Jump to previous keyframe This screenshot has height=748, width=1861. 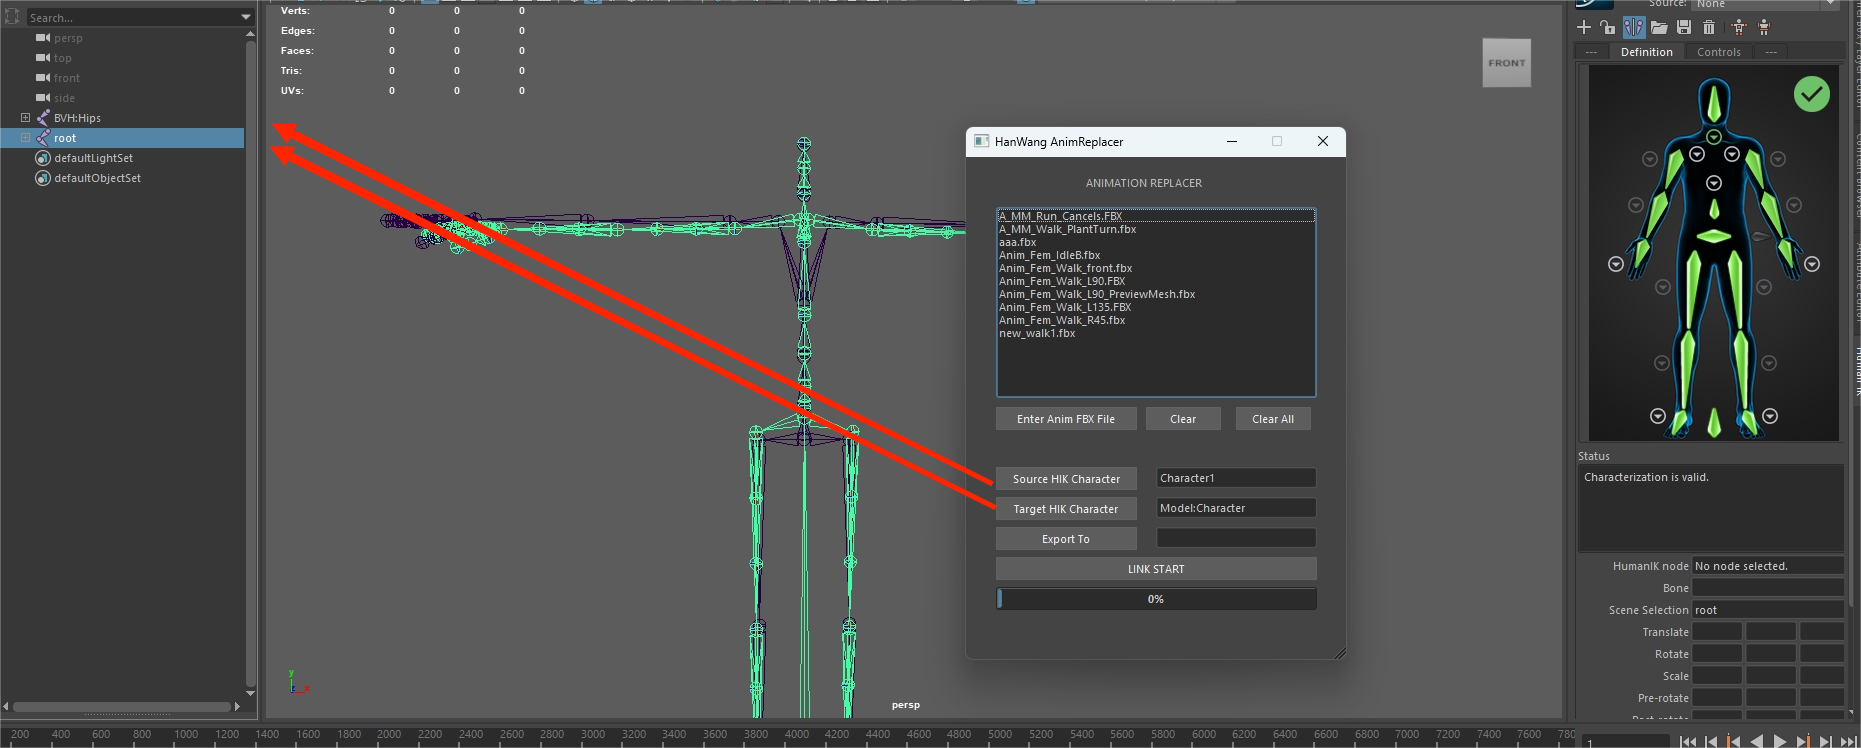[1734, 741]
